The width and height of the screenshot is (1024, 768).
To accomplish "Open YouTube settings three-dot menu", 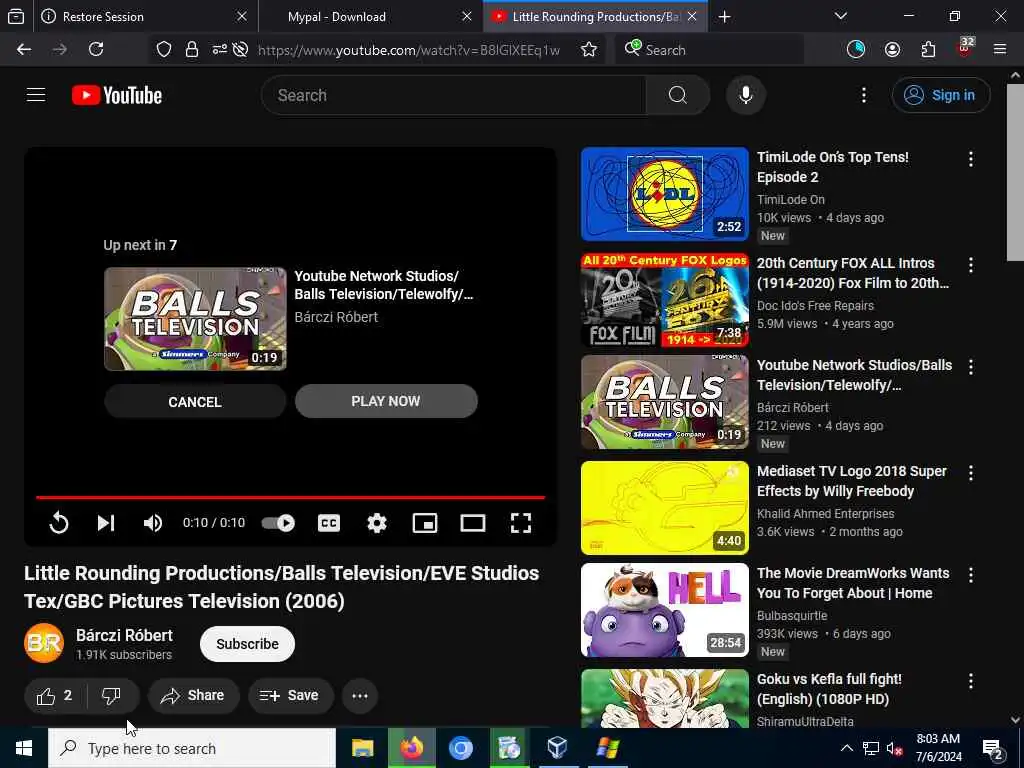I will (x=863, y=95).
